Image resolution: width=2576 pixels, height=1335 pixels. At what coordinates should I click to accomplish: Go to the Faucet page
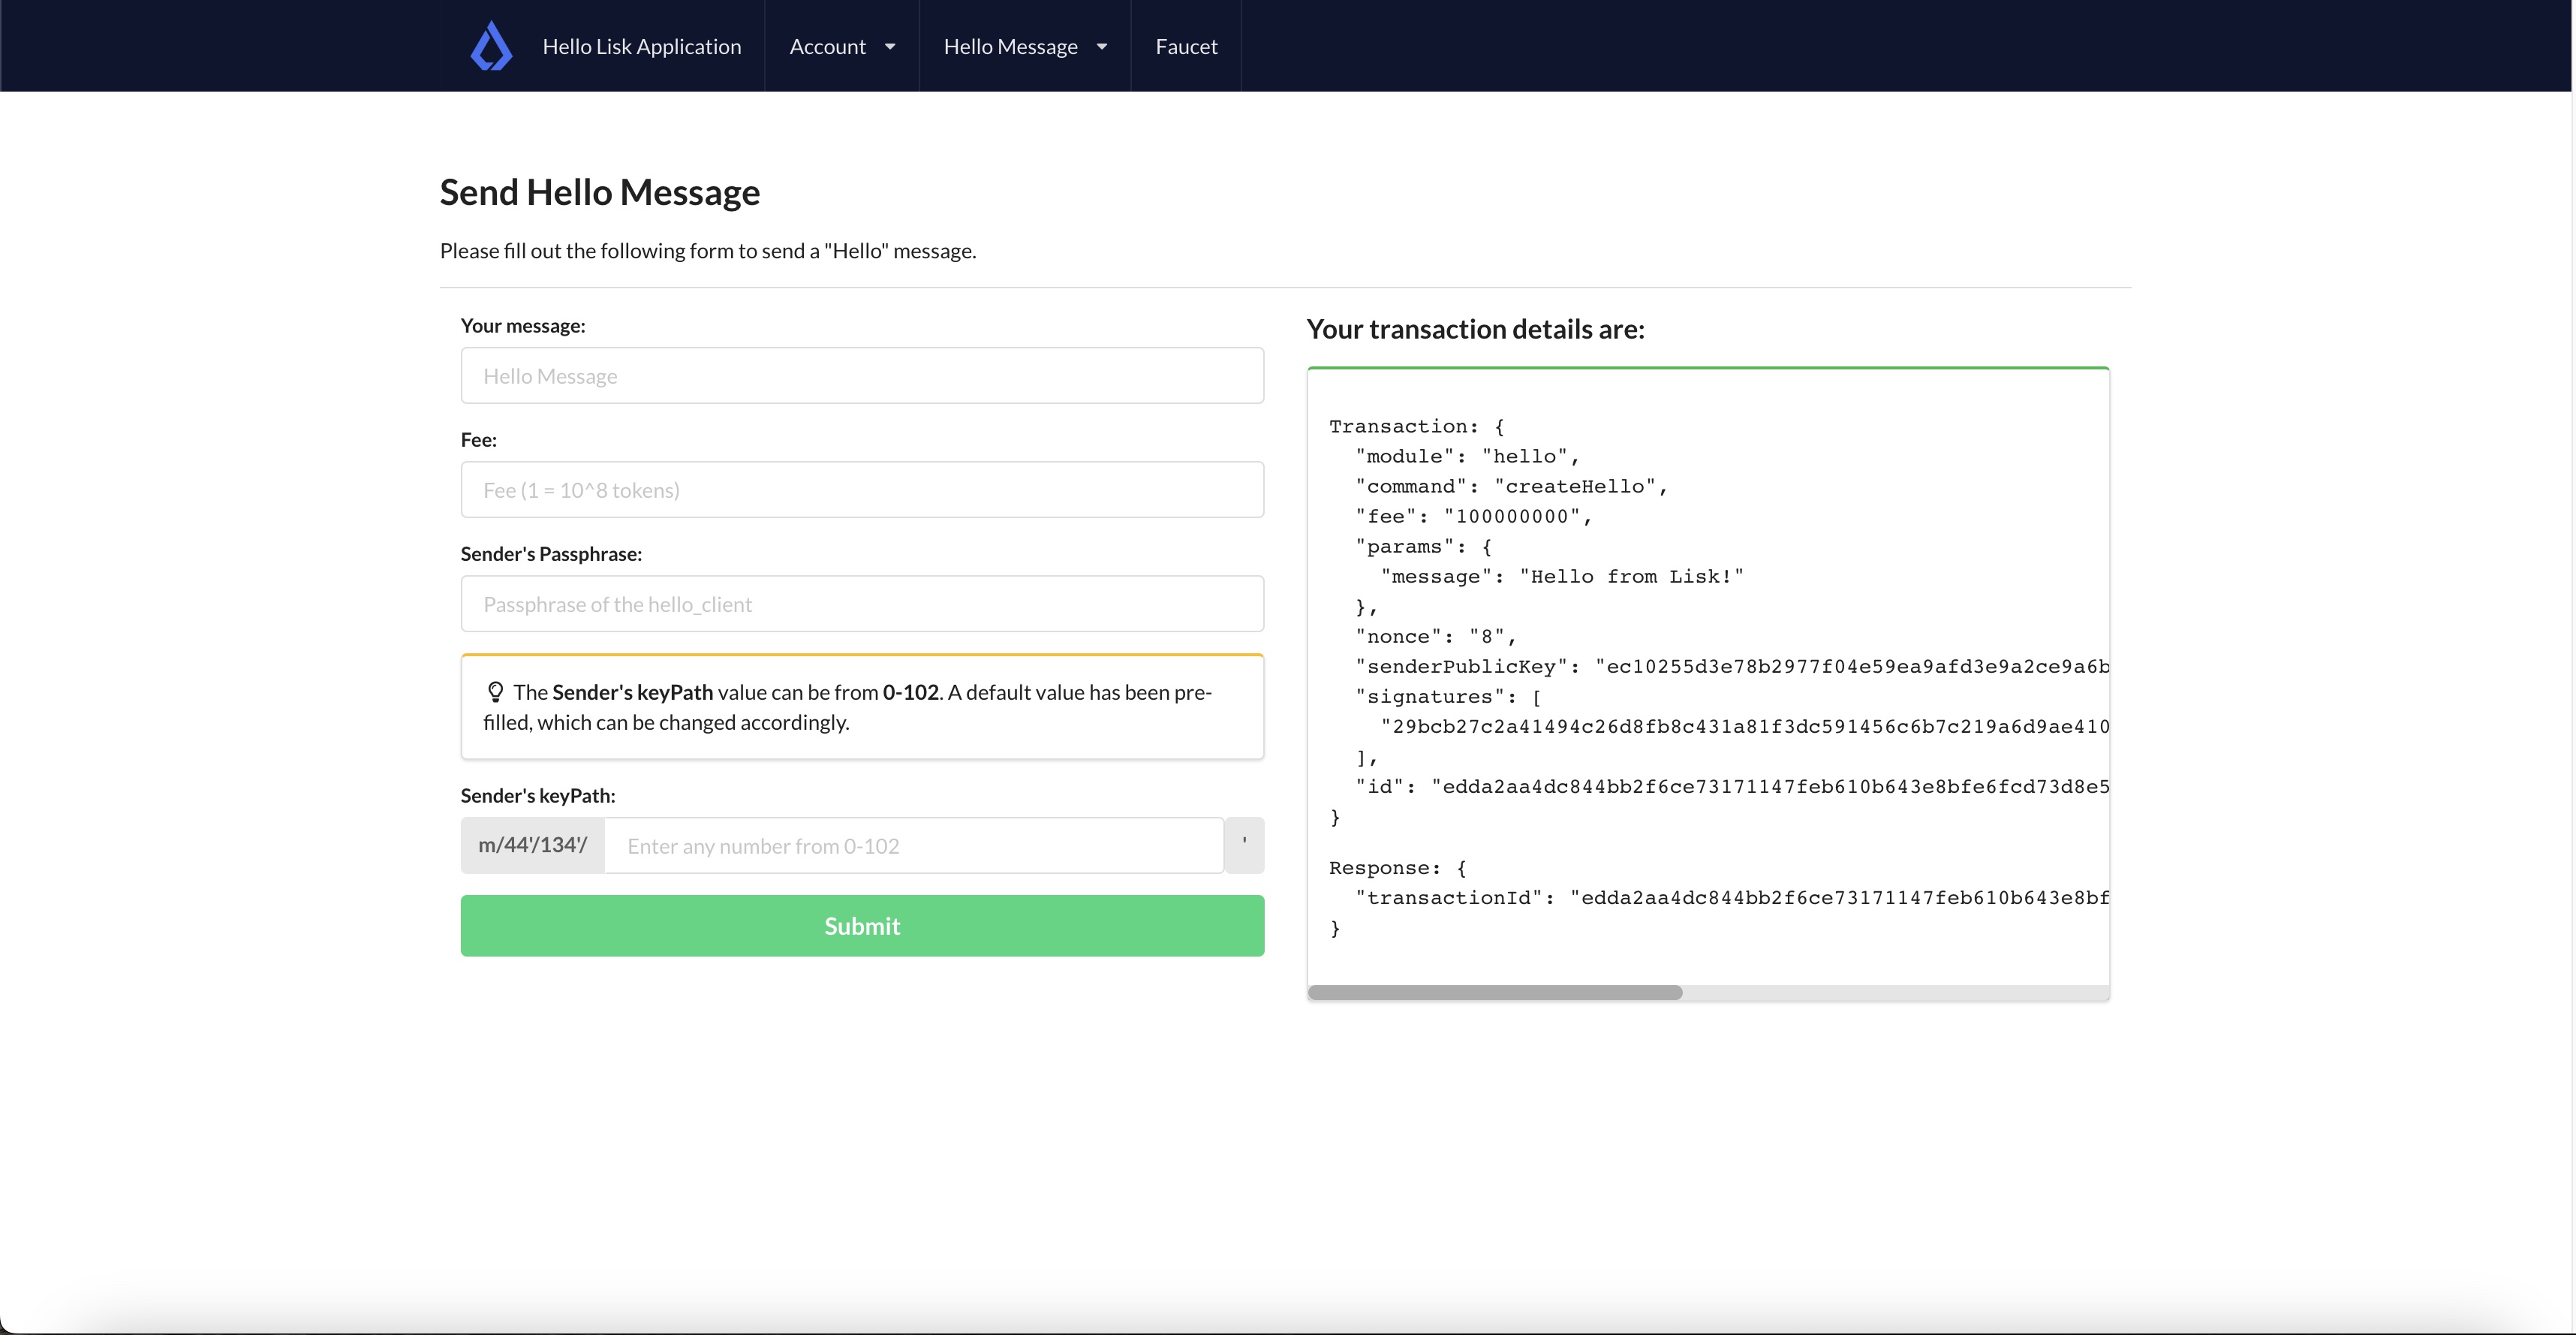pyautogui.click(x=1186, y=47)
